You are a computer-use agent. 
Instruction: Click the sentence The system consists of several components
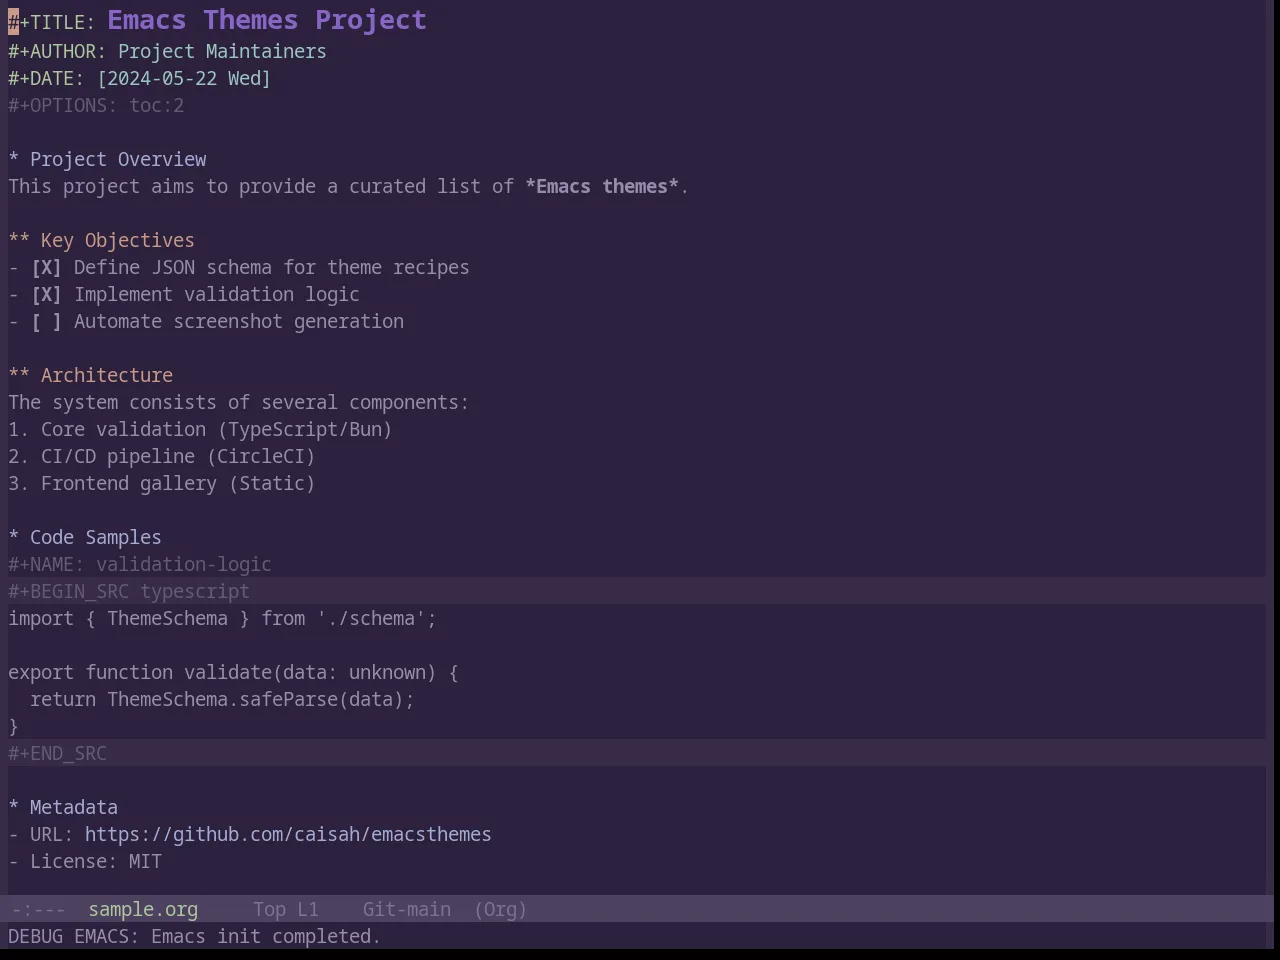[238, 403]
